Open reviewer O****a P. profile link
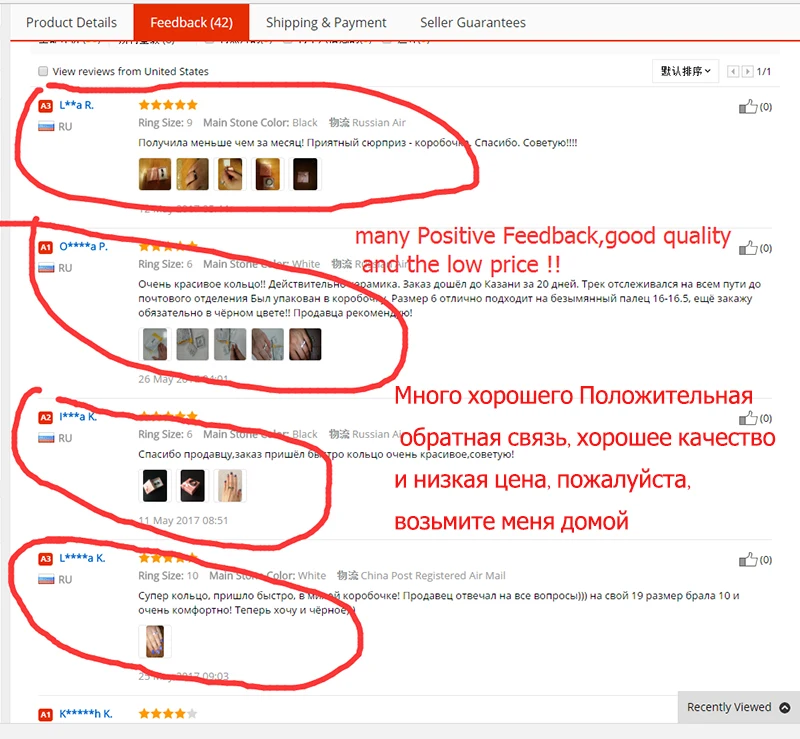This screenshot has height=739, width=800. [84, 247]
